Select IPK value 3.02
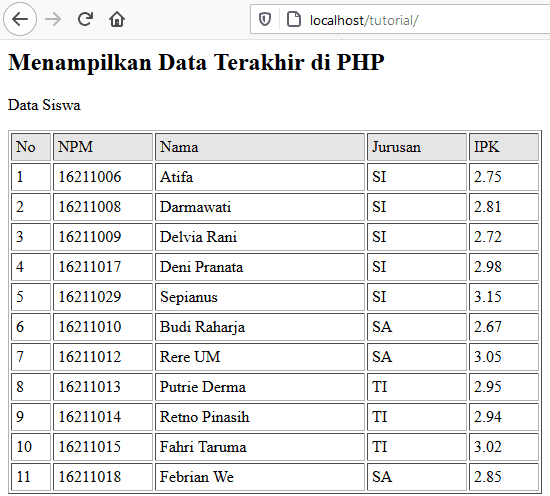Screen dimensions: 550x496 504,447
